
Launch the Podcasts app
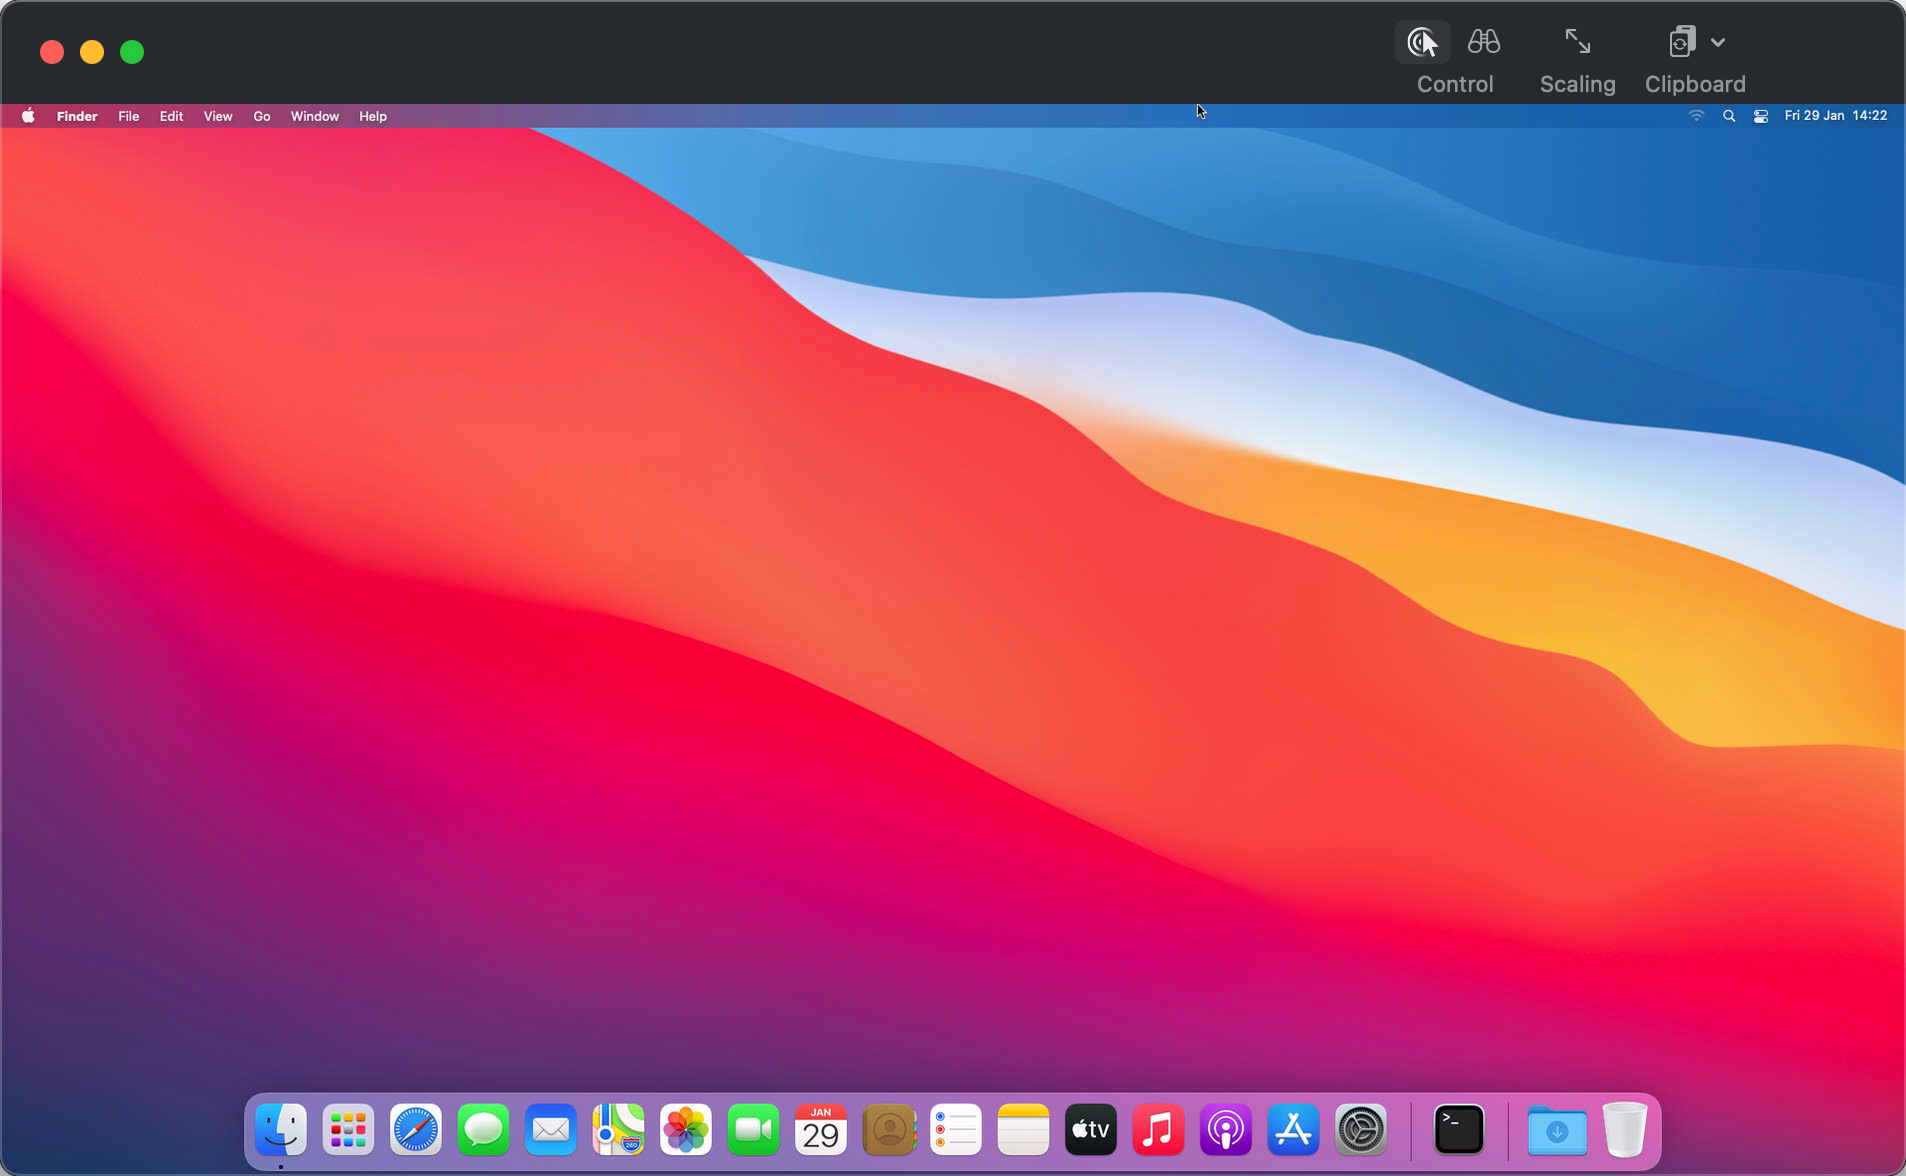coord(1225,1129)
